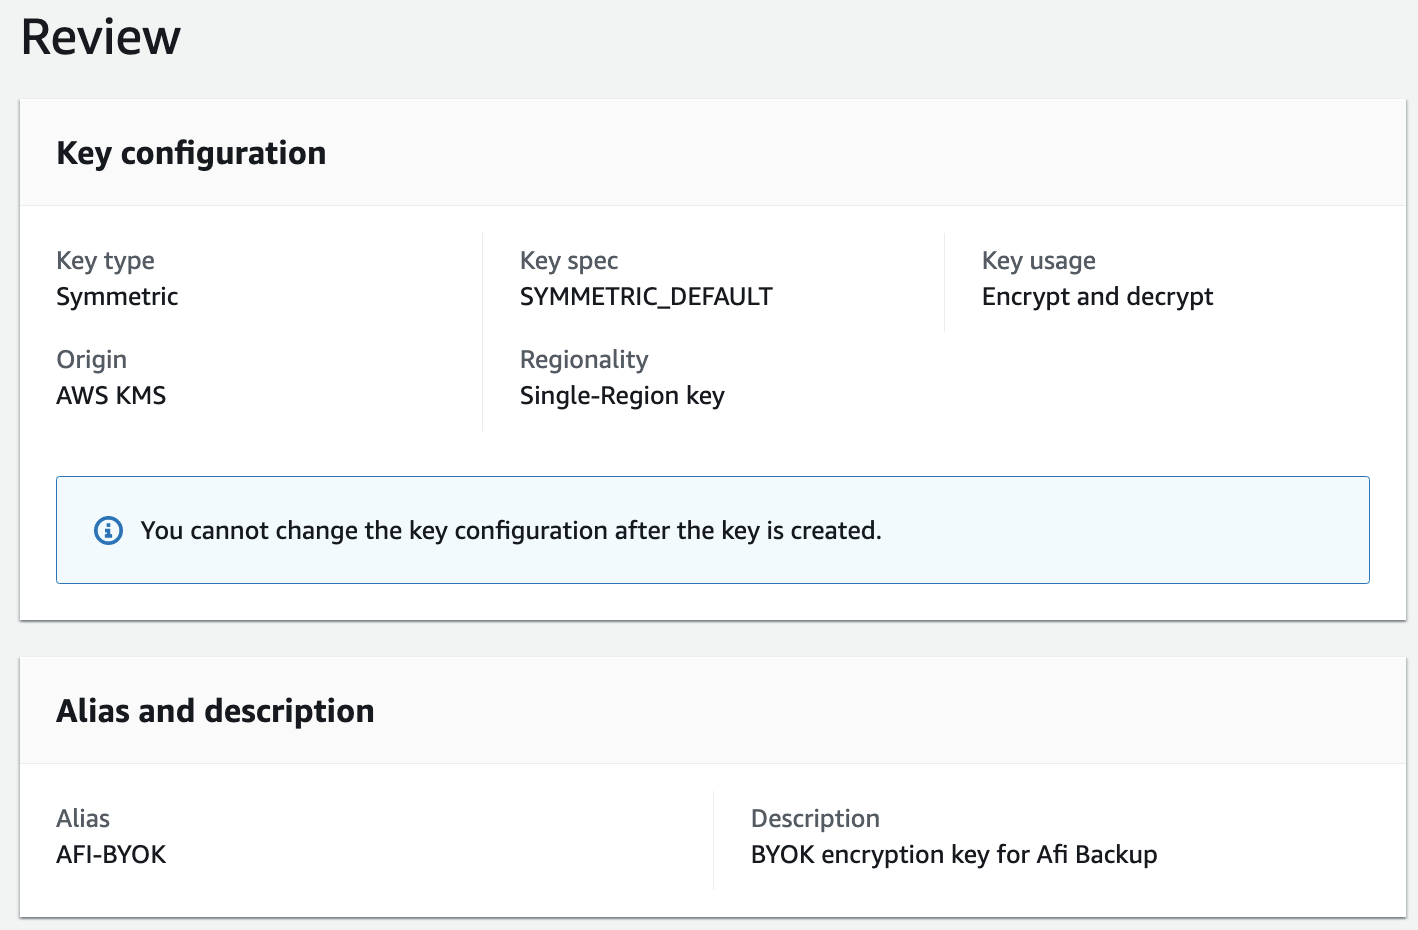This screenshot has height=930, width=1418.
Task: Select the Symmetric key type value
Action: [x=117, y=297]
